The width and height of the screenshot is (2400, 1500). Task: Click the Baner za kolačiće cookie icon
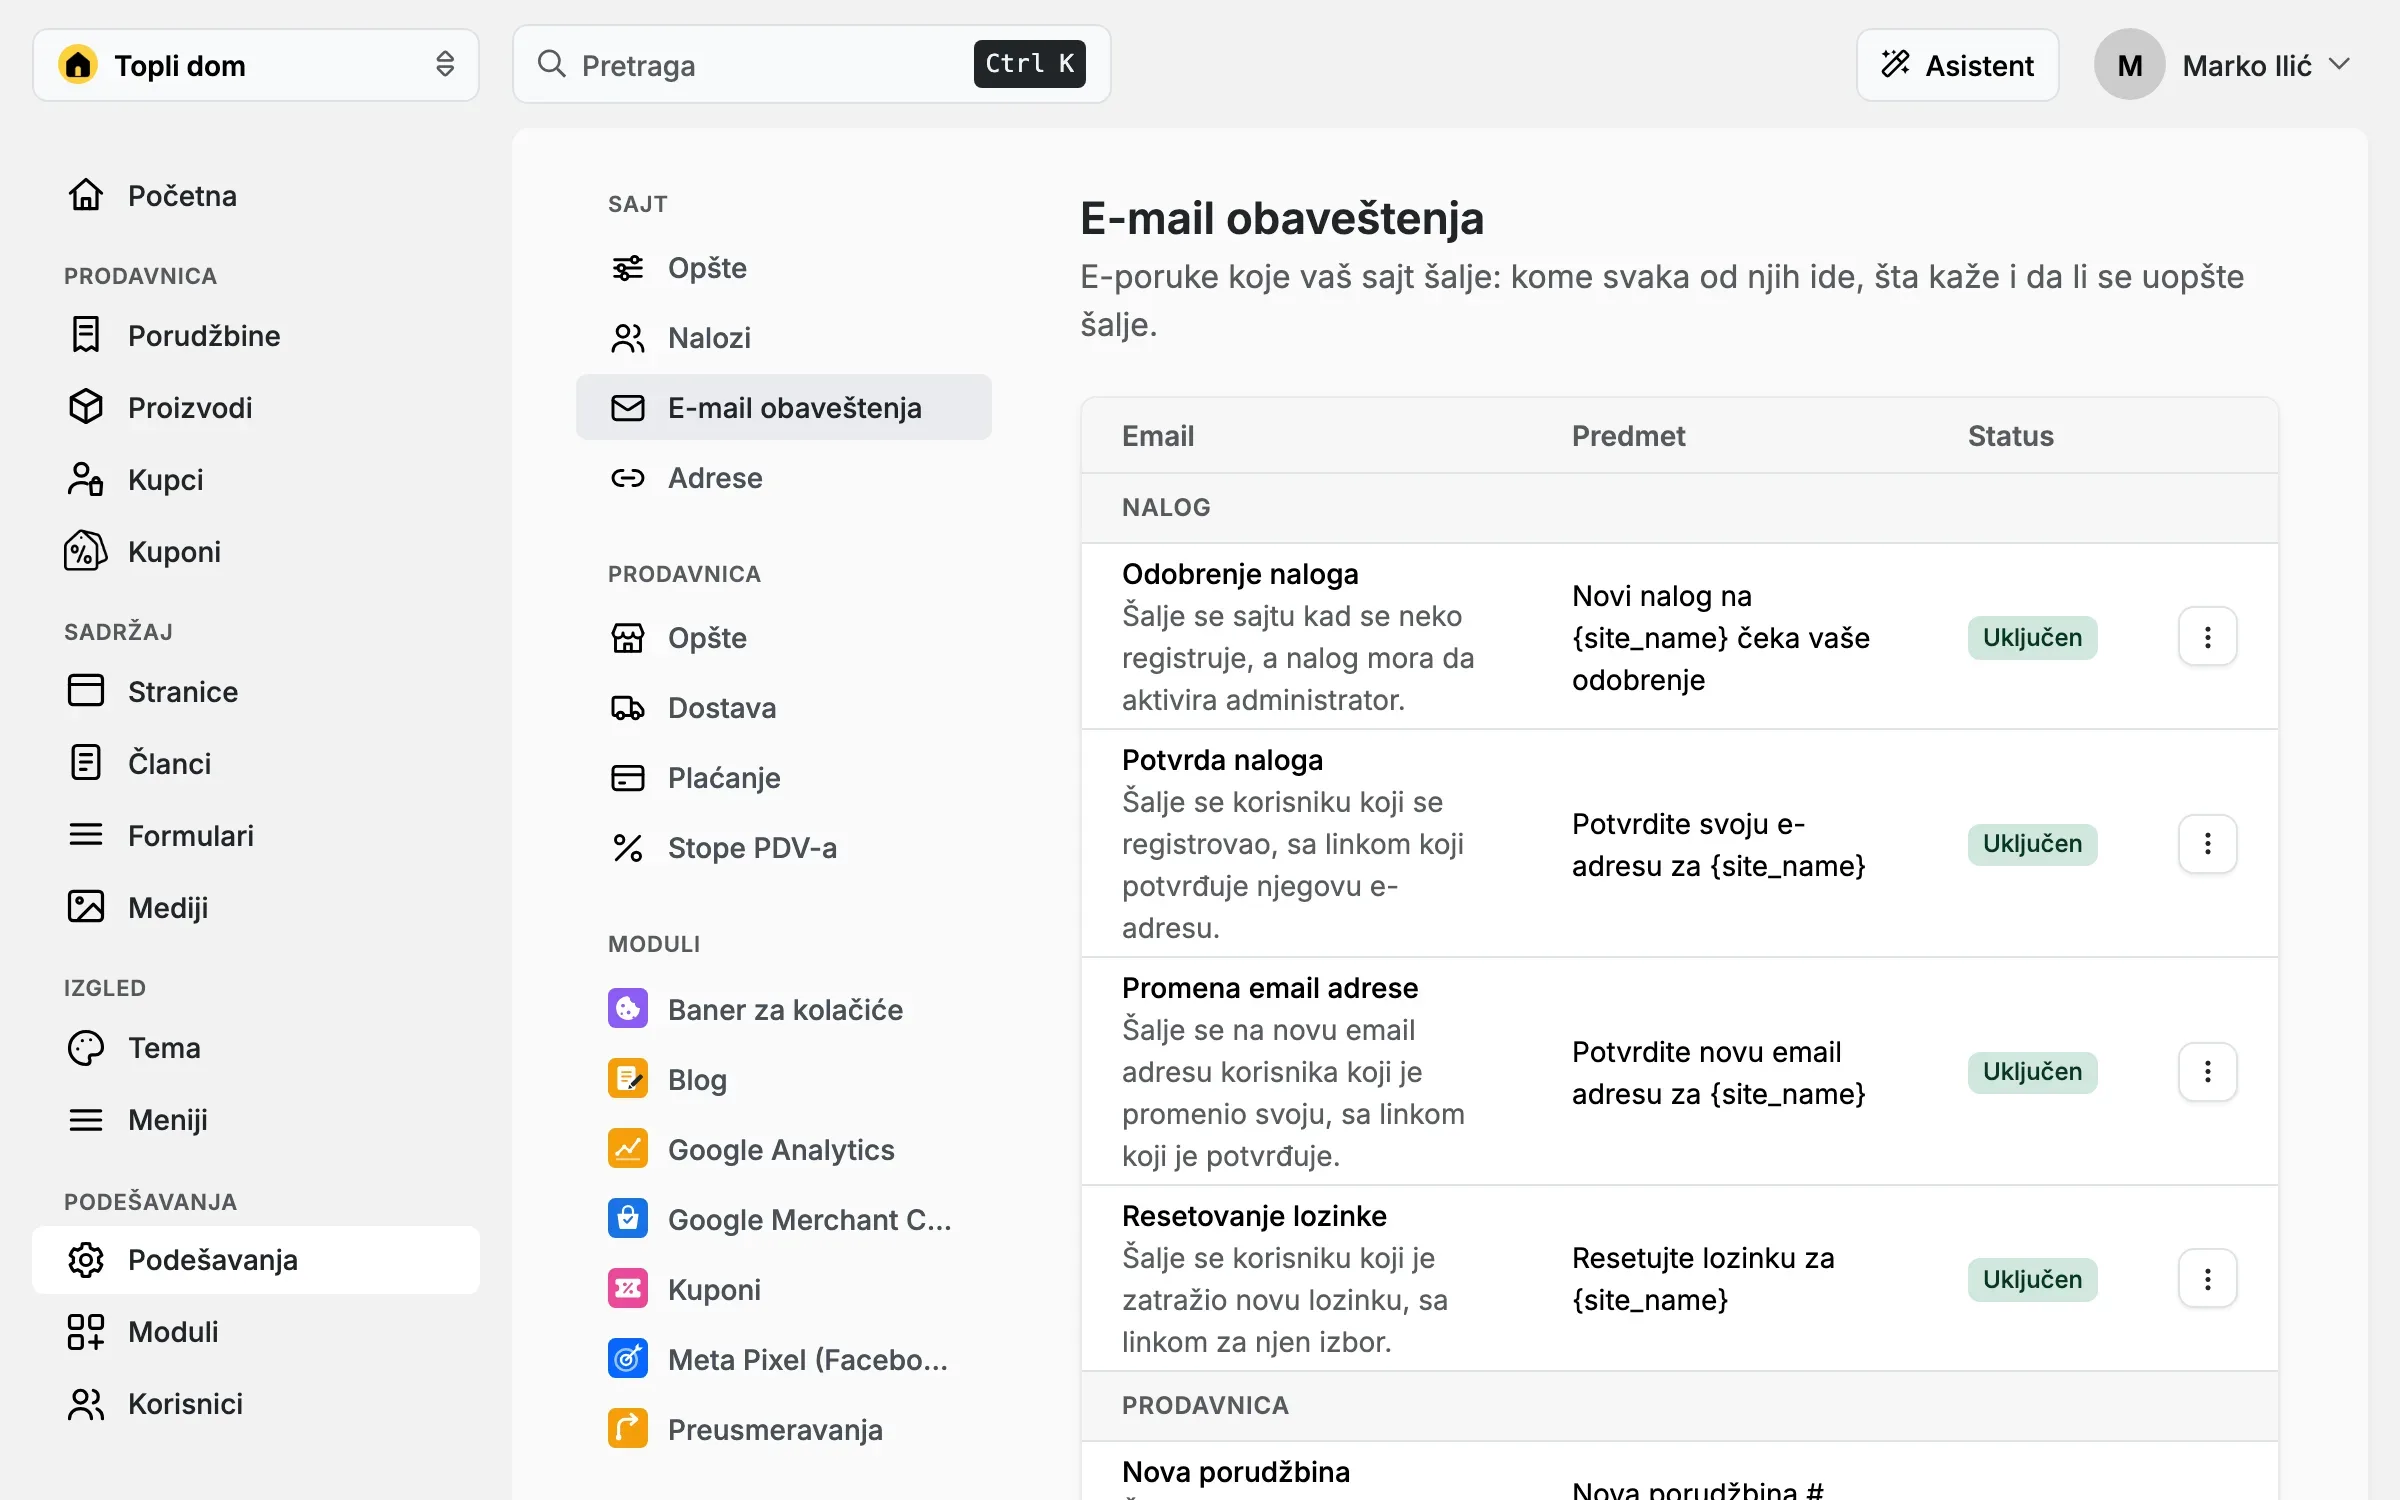tap(628, 1009)
